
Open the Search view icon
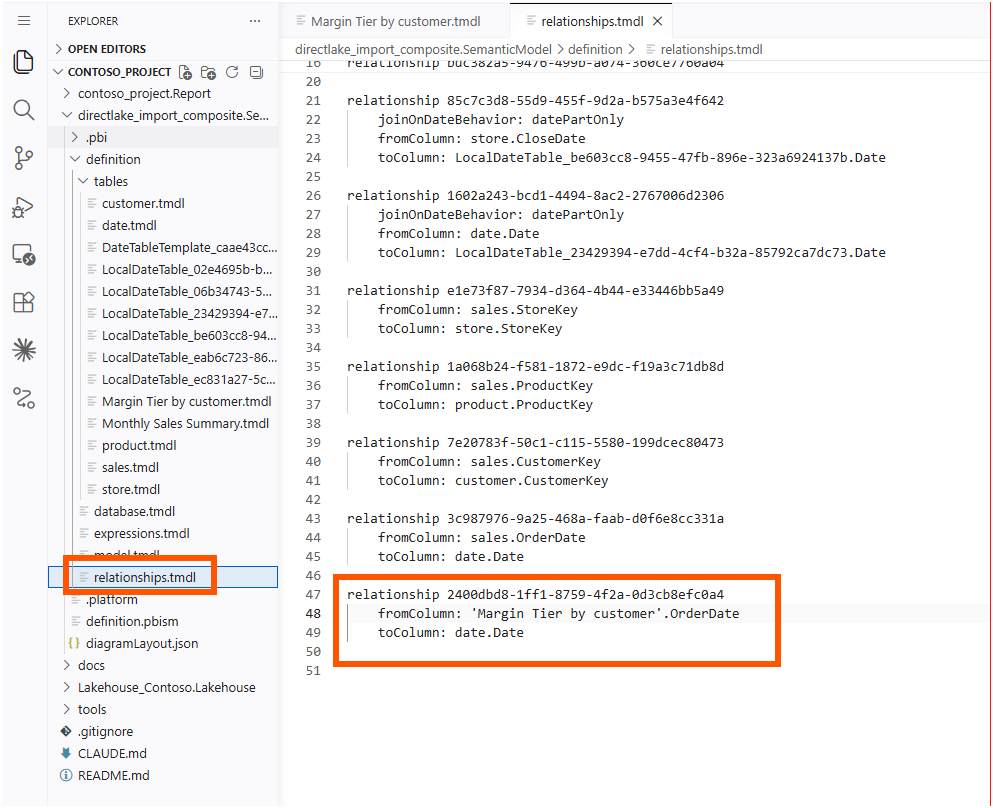tap(24, 110)
